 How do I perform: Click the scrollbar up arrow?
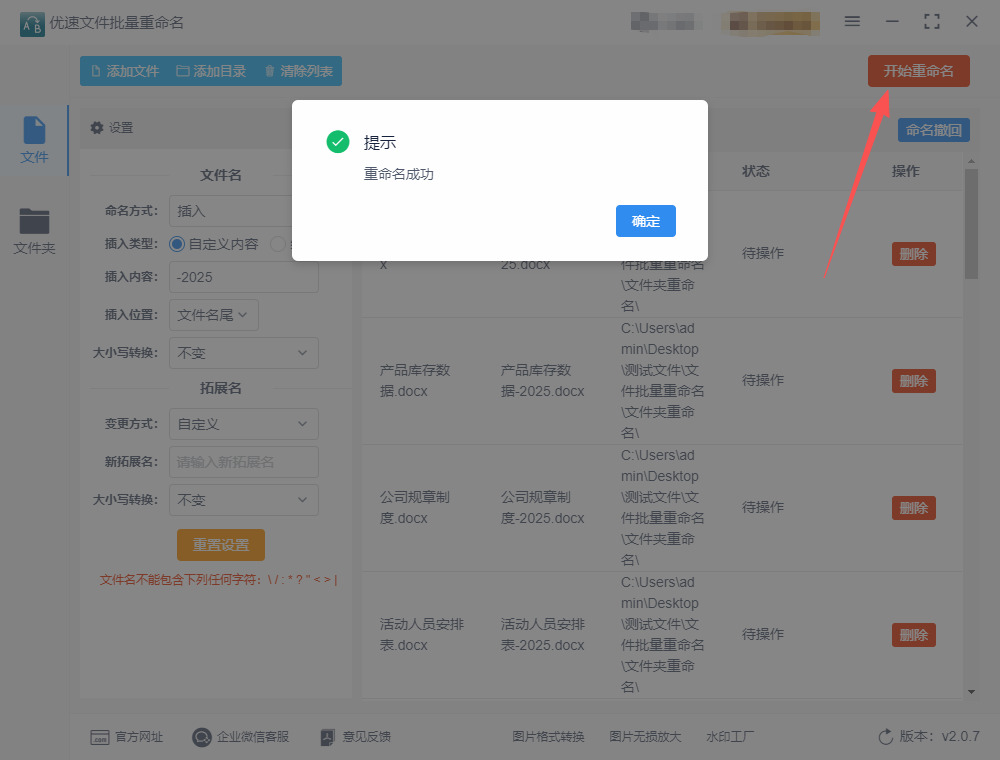click(971, 162)
